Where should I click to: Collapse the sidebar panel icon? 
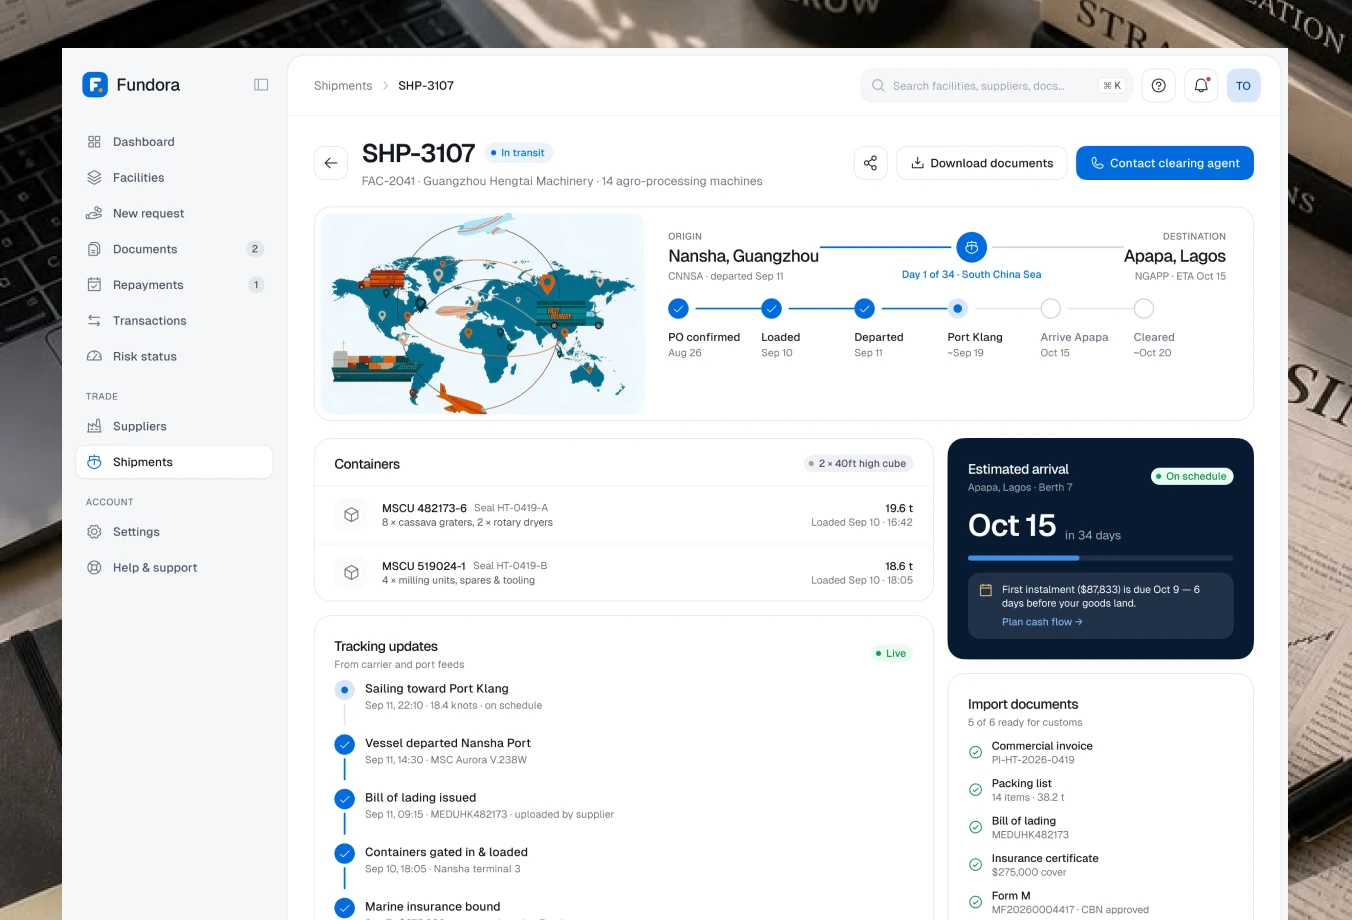[261, 85]
